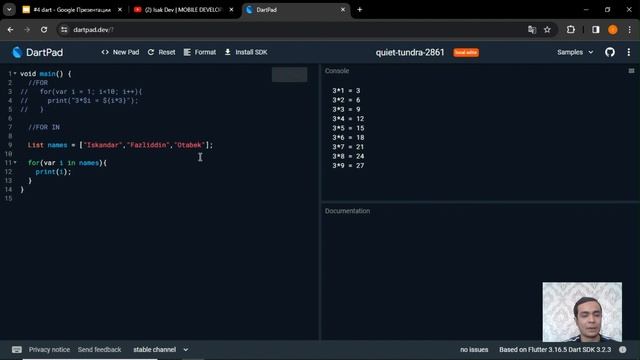Viewport: 640px width, 360px height.
Task: Reset the pad code
Action: (x=162, y=52)
